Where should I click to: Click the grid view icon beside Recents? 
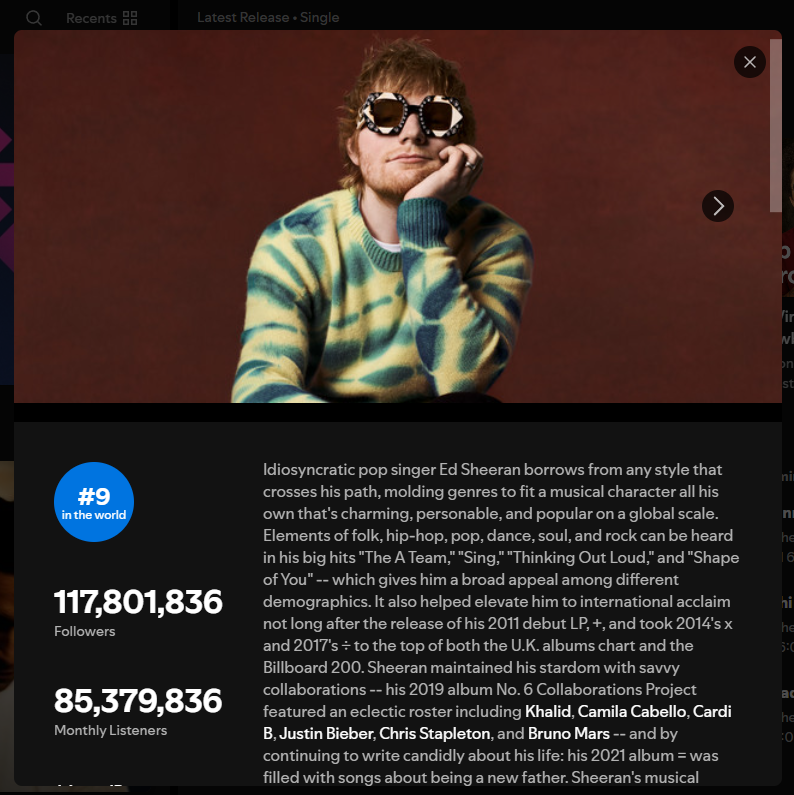130,18
